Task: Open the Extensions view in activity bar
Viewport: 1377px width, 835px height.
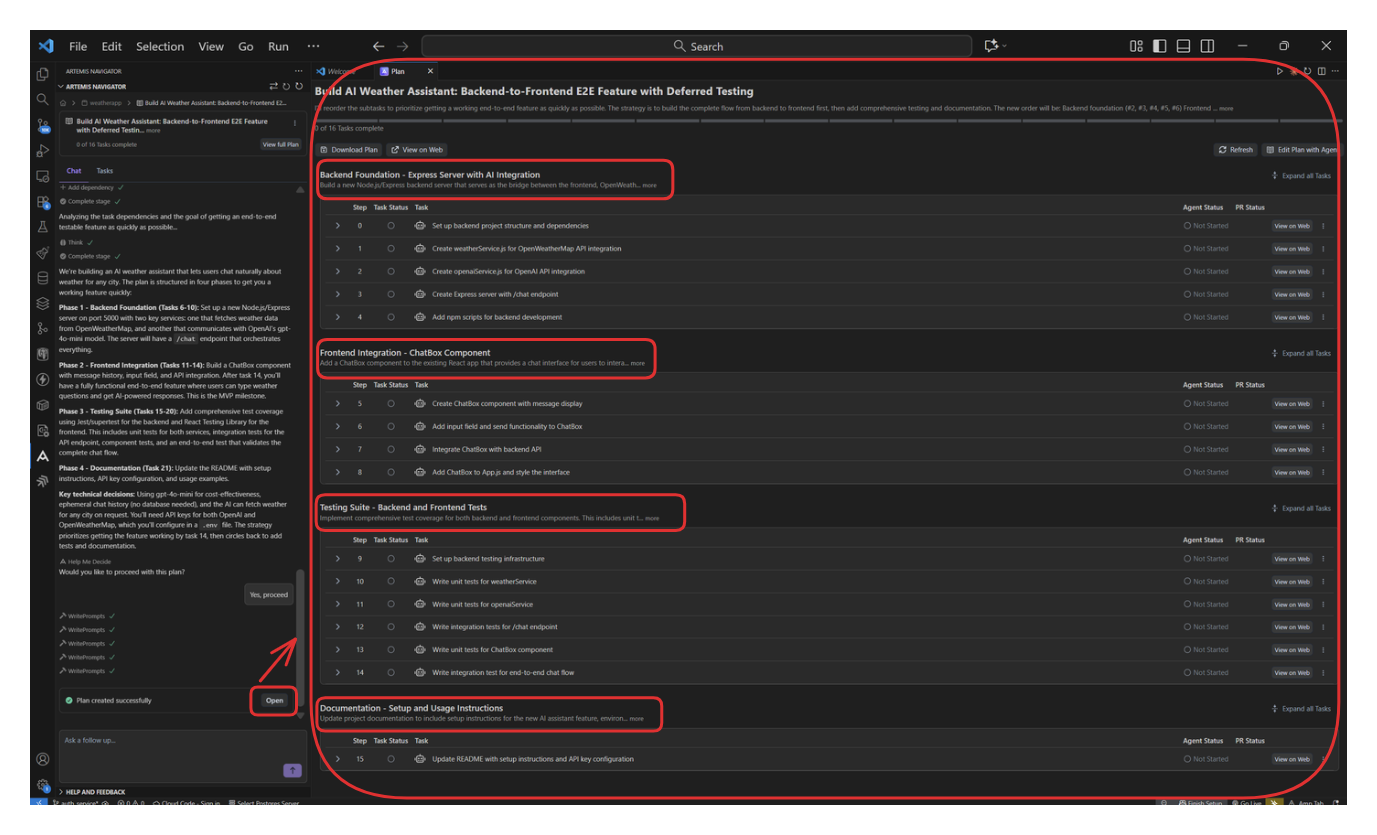Action: click(x=42, y=202)
